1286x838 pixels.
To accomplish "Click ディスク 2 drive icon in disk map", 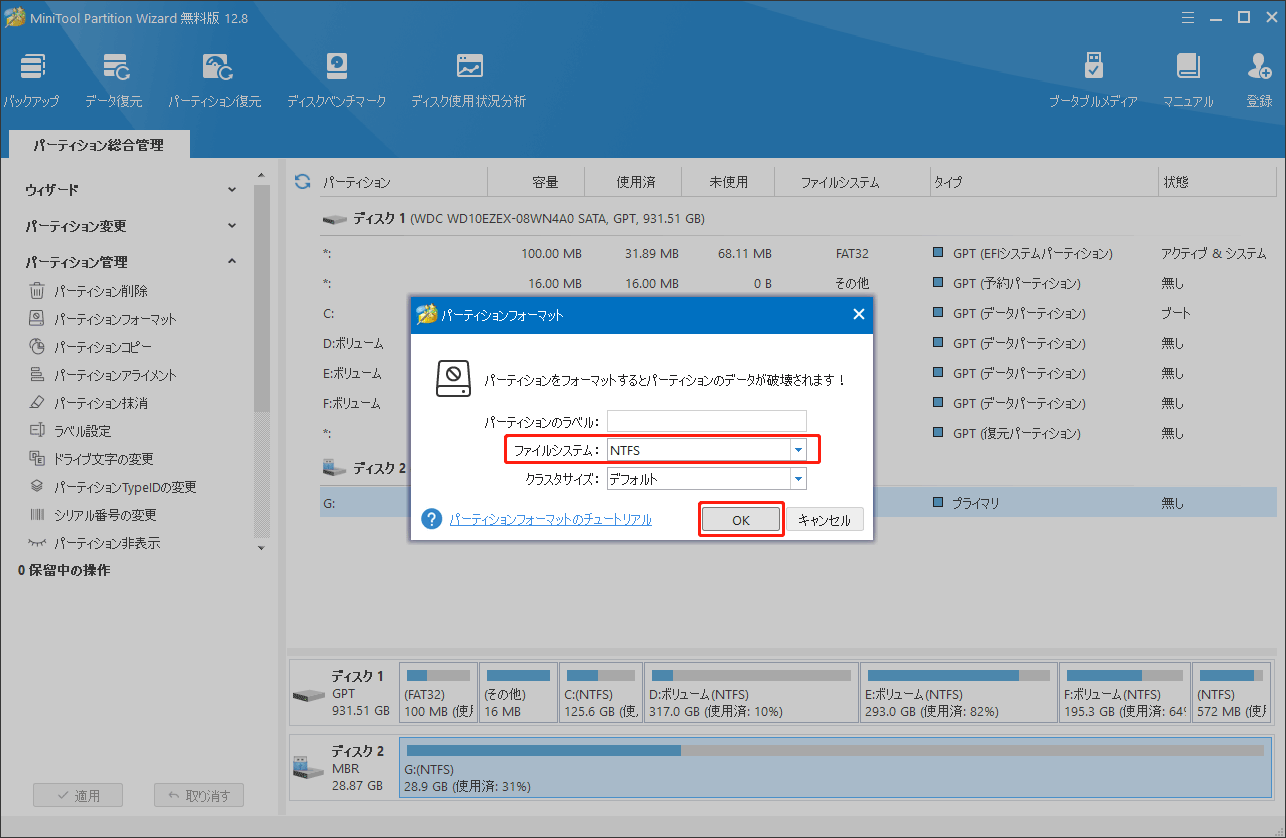I will point(308,769).
